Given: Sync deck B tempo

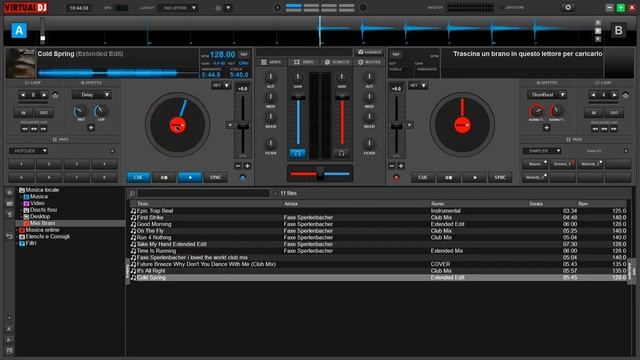Looking at the screenshot, I should (x=500, y=178).
